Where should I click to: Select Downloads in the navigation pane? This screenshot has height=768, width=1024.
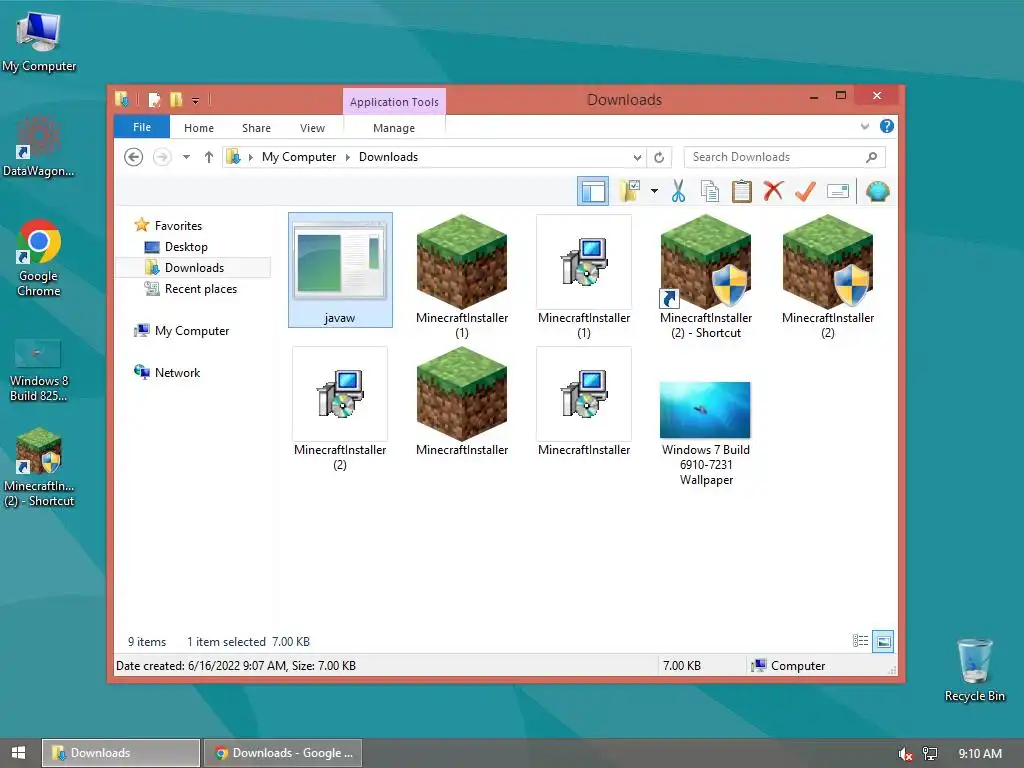point(194,268)
